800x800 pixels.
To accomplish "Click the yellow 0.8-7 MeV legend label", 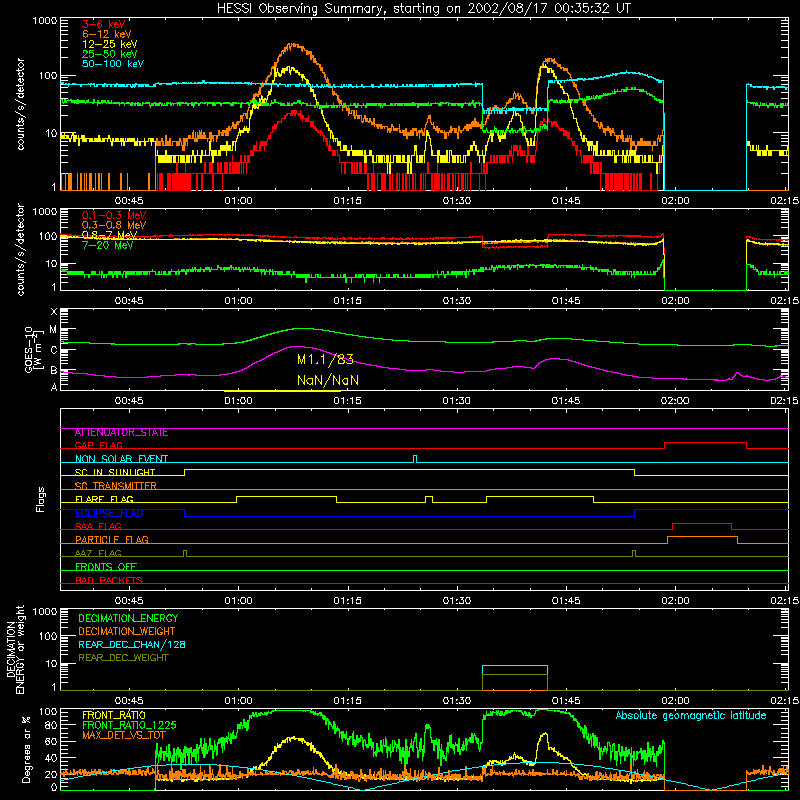I will (x=110, y=235).
